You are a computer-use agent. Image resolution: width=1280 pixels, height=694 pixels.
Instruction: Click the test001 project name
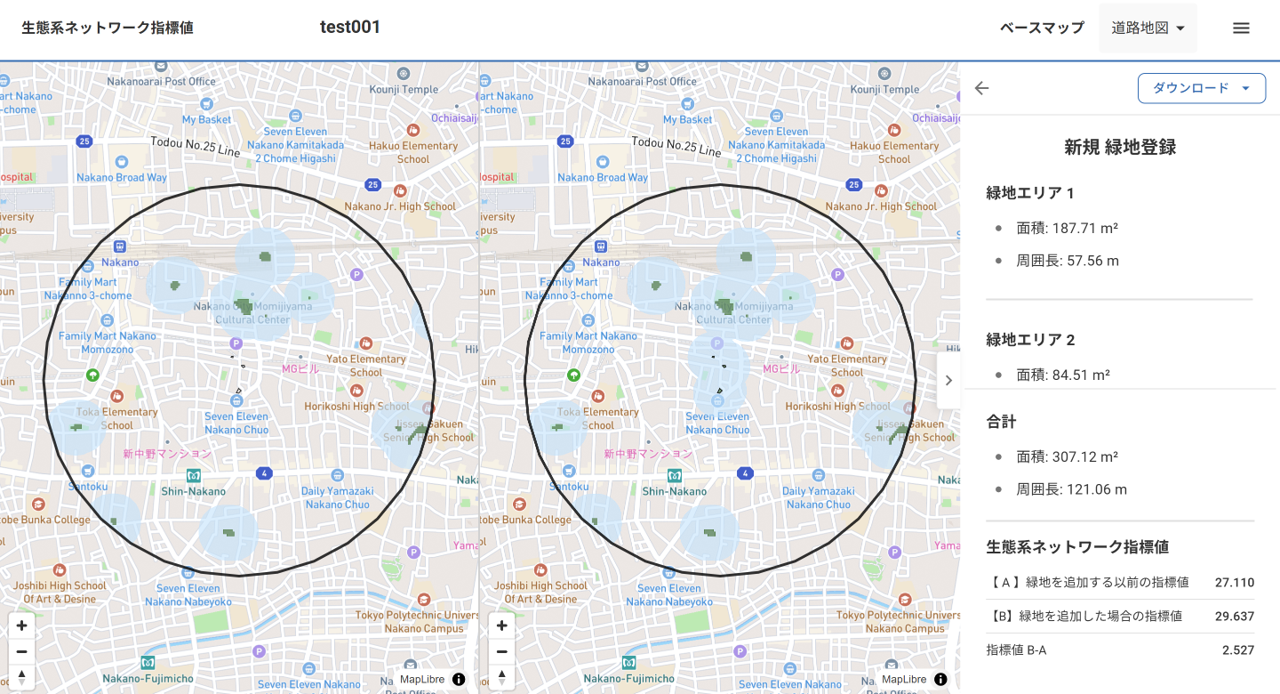coord(350,28)
